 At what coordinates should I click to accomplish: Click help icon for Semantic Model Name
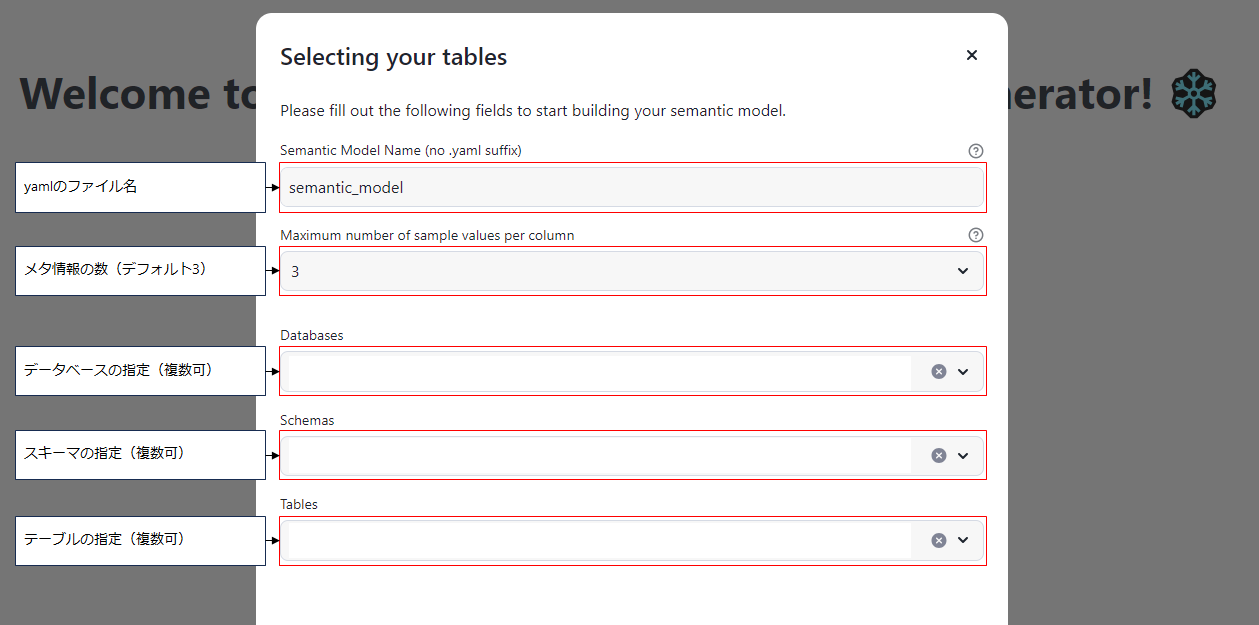tap(976, 151)
